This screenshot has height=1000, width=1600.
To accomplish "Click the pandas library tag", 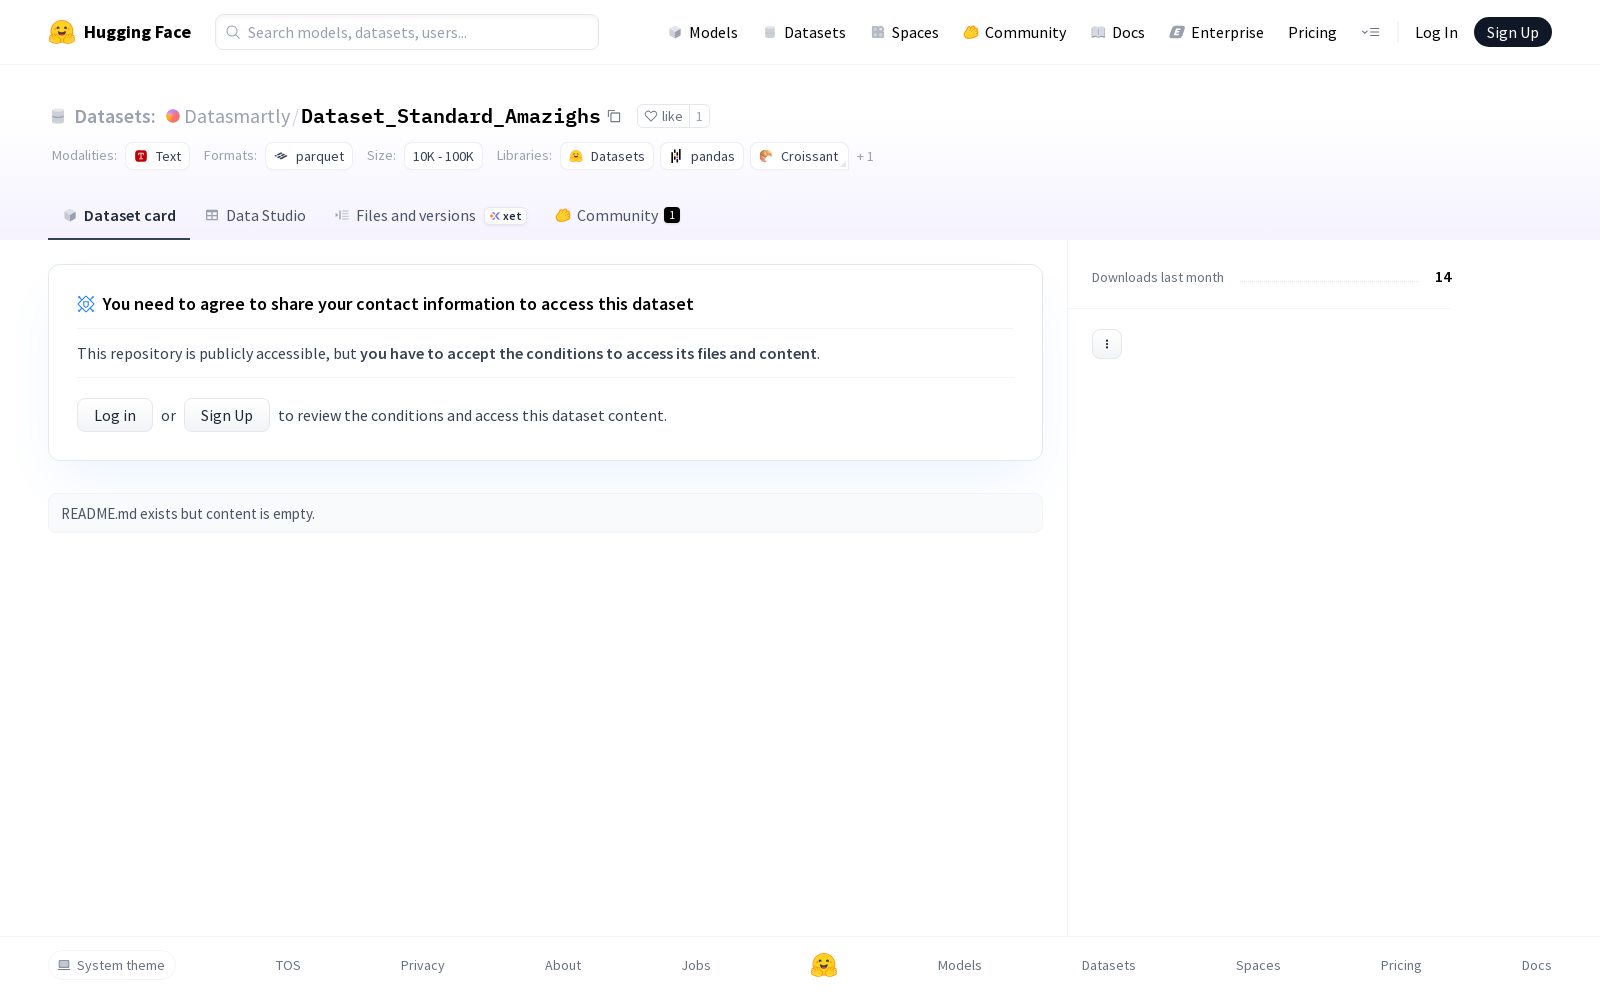I will [702, 156].
